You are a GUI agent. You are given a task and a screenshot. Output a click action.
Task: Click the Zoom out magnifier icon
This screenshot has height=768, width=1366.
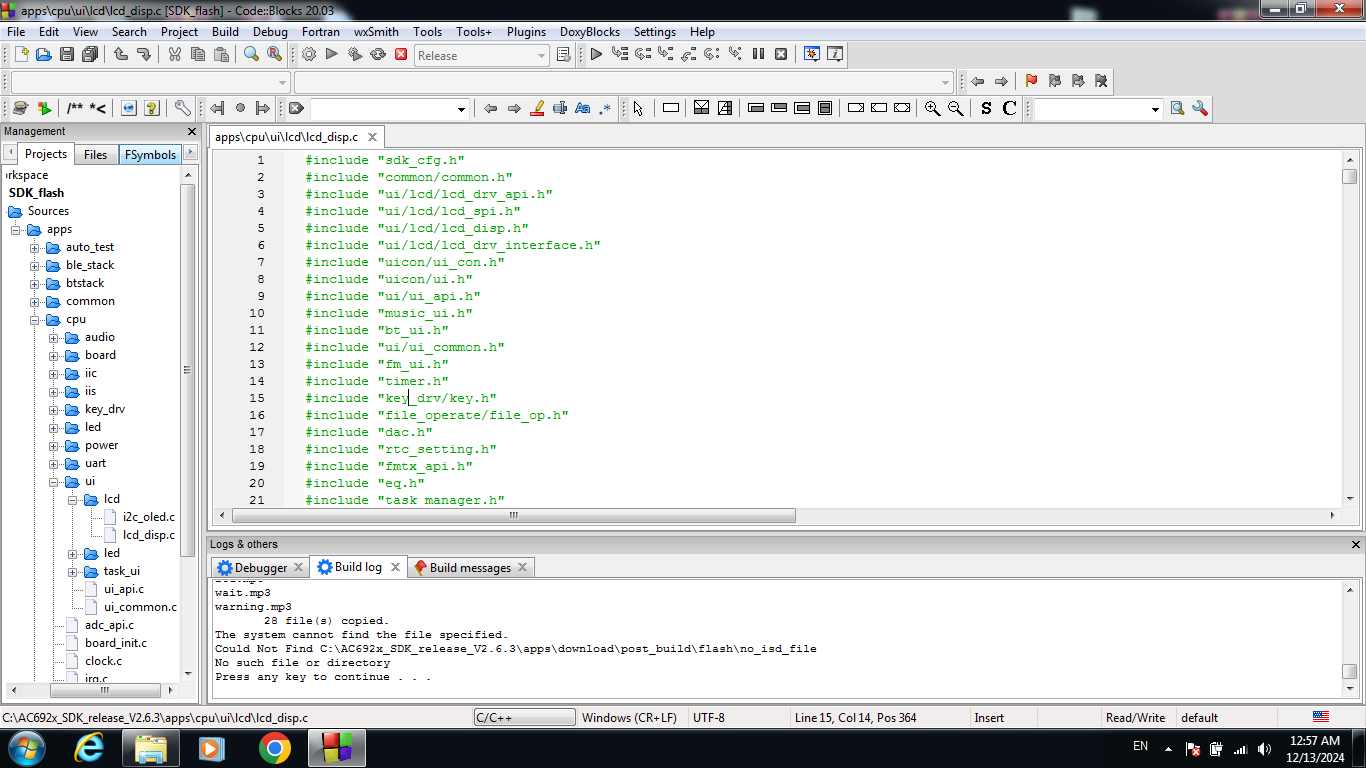click(x=956, y=108)
